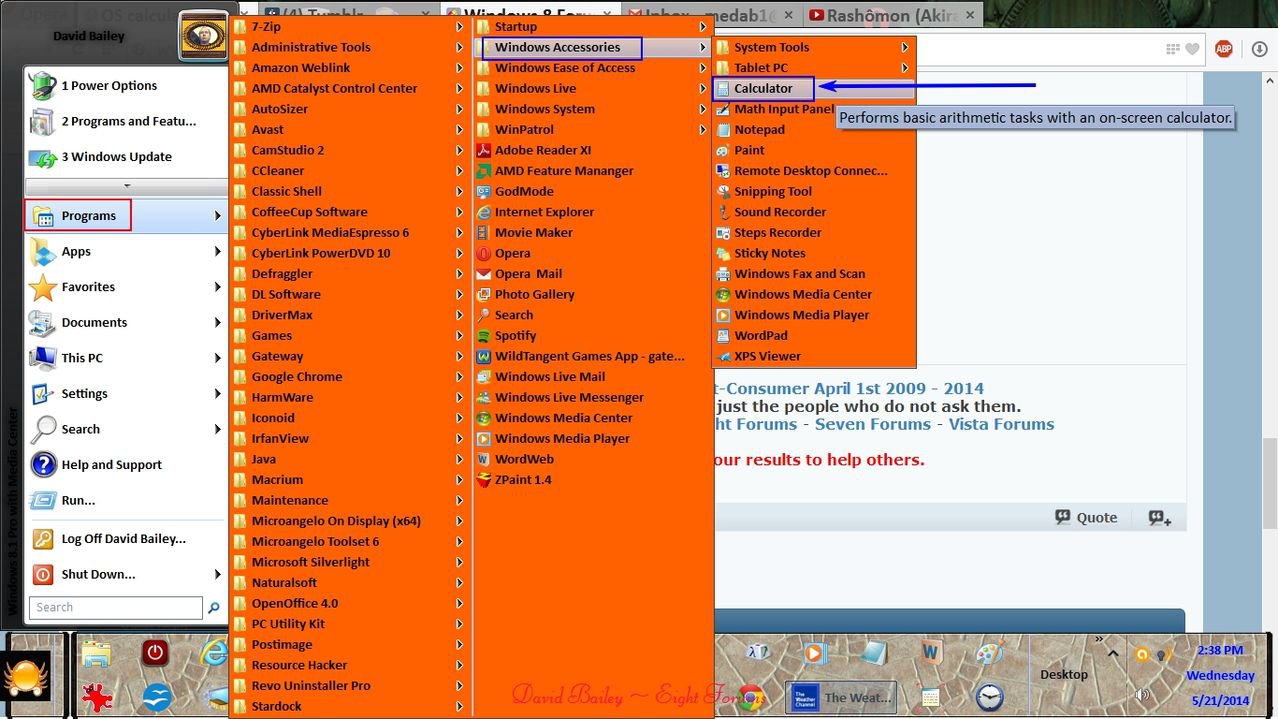Open the Seven Forums link
Viewport: 1278px width, 719px height.
(x=872, y=424)
